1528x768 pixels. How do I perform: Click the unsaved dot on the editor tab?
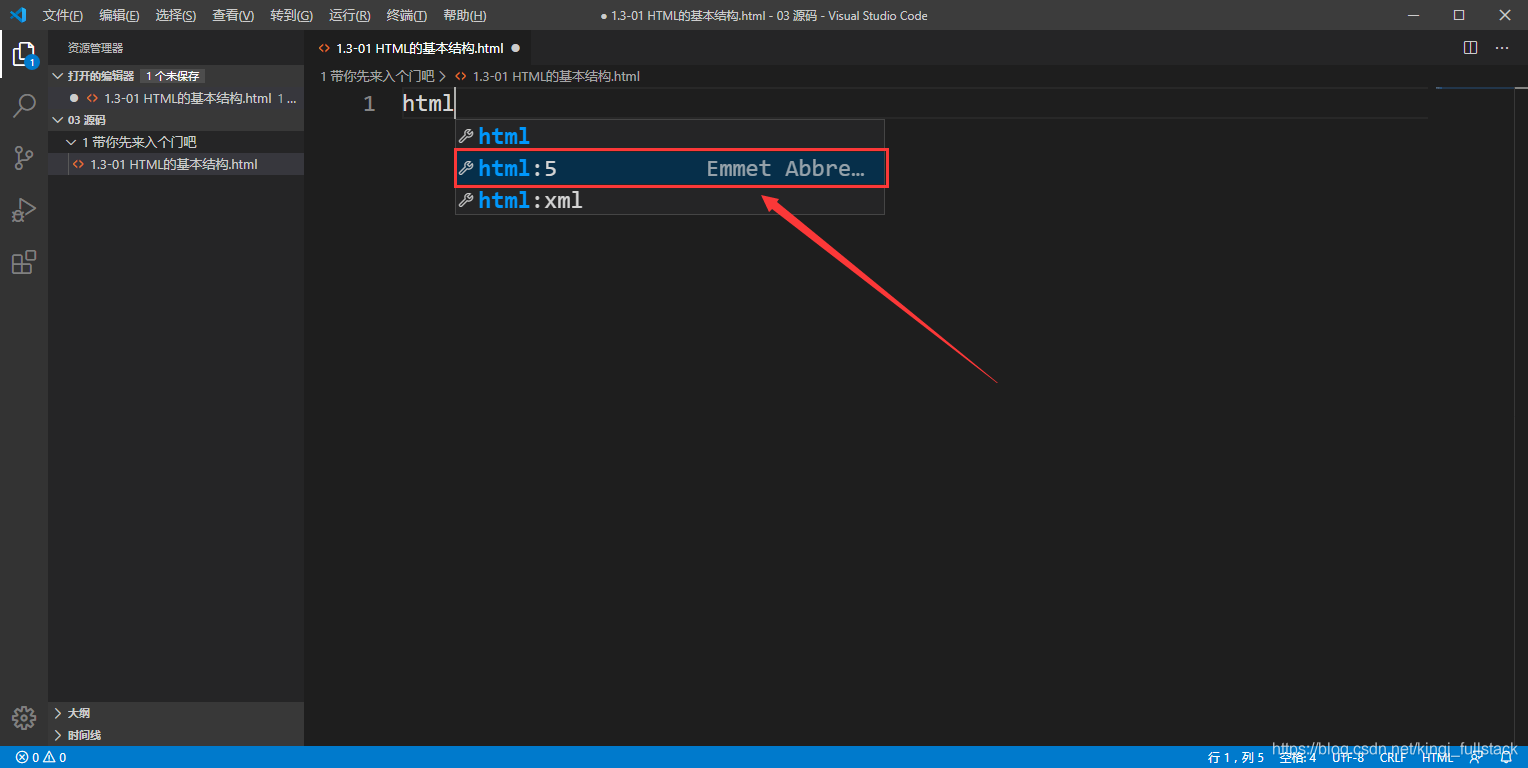pyautogui.click(x=515, y=47)
